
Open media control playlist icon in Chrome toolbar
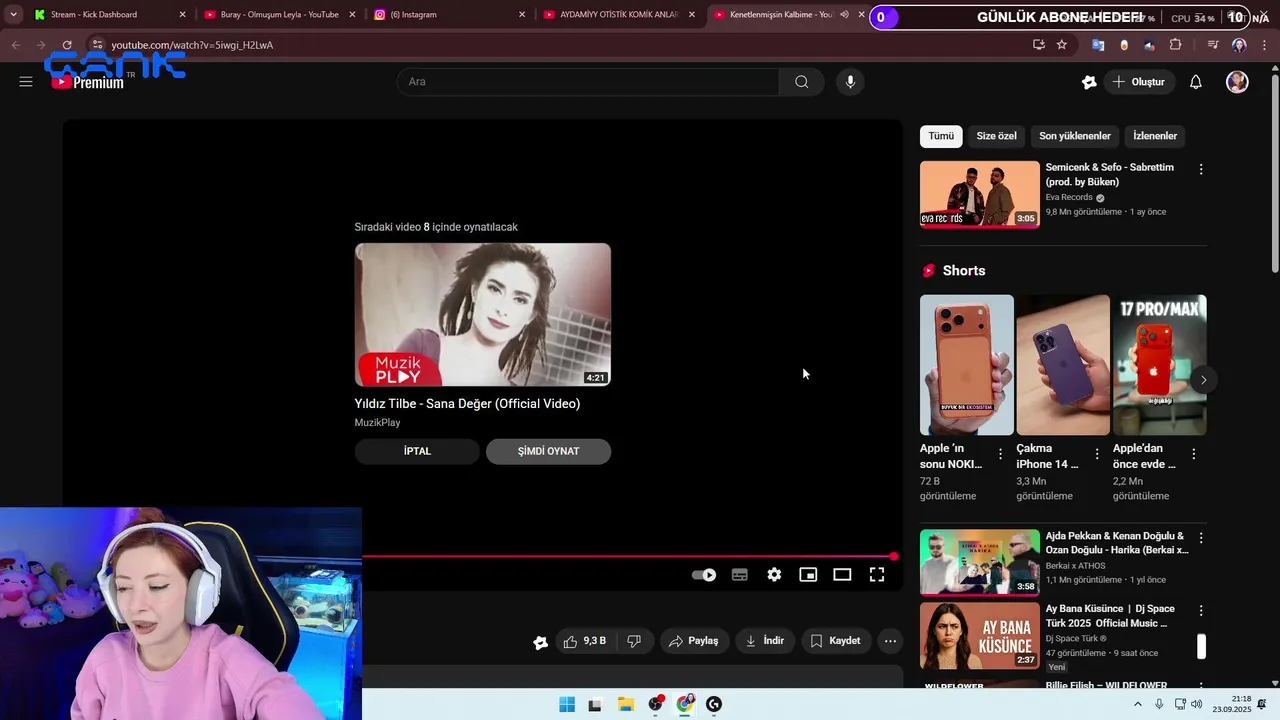[x=1213, y=45]
